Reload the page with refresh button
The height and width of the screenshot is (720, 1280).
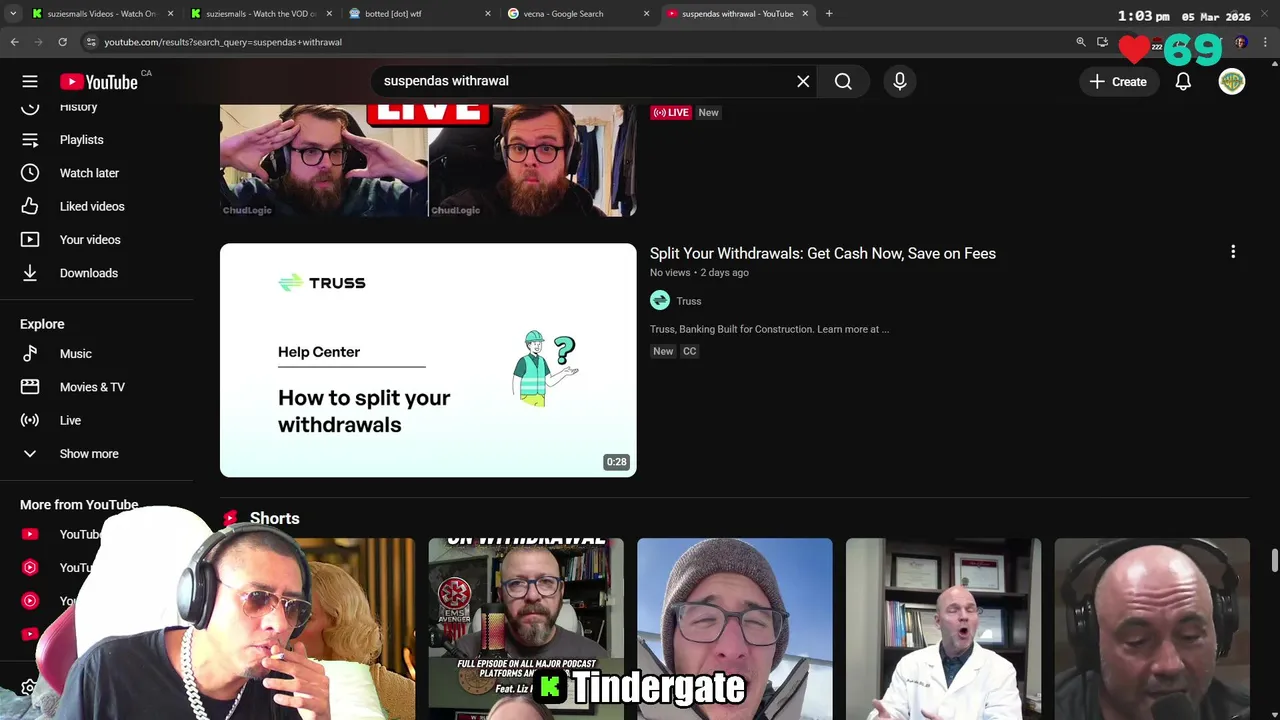62,42
